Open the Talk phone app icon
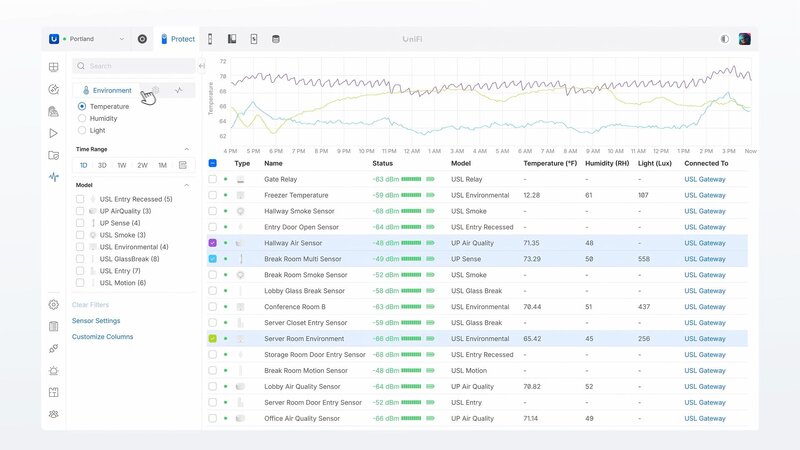The height and width of the screenshot is (450, 800). (232, 39)
